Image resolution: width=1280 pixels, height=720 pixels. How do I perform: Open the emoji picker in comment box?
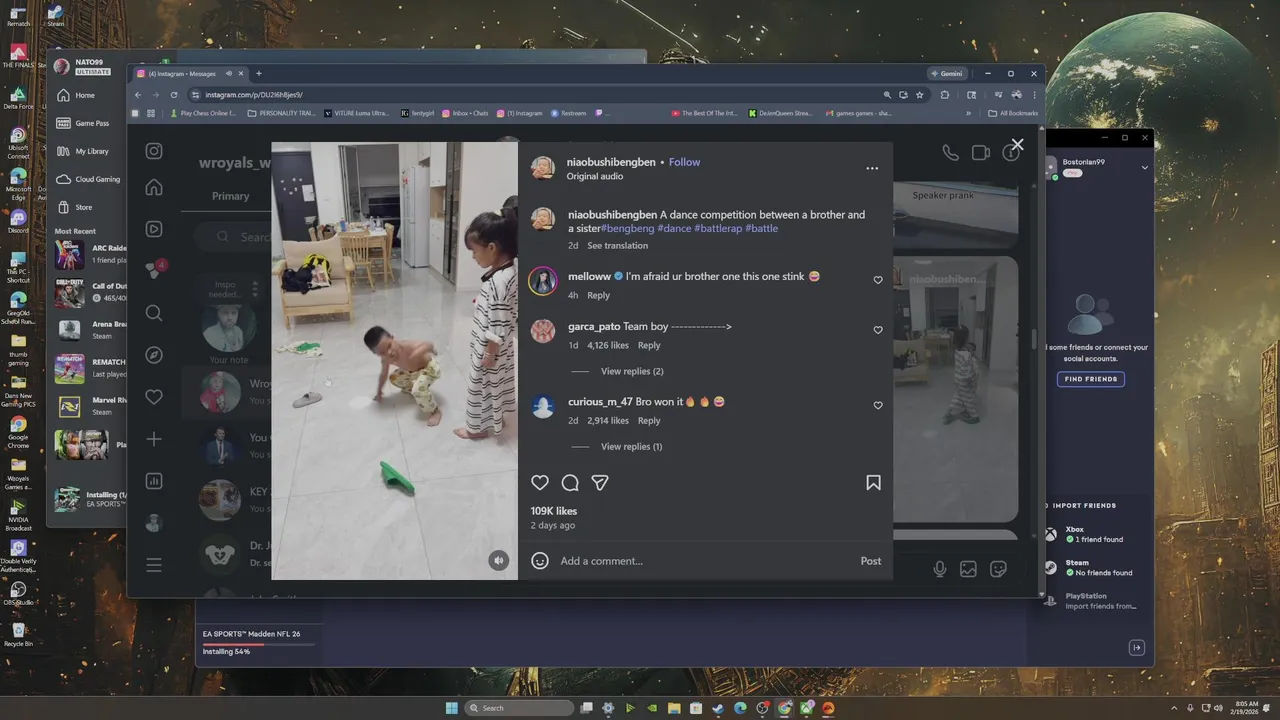(540, 561)
